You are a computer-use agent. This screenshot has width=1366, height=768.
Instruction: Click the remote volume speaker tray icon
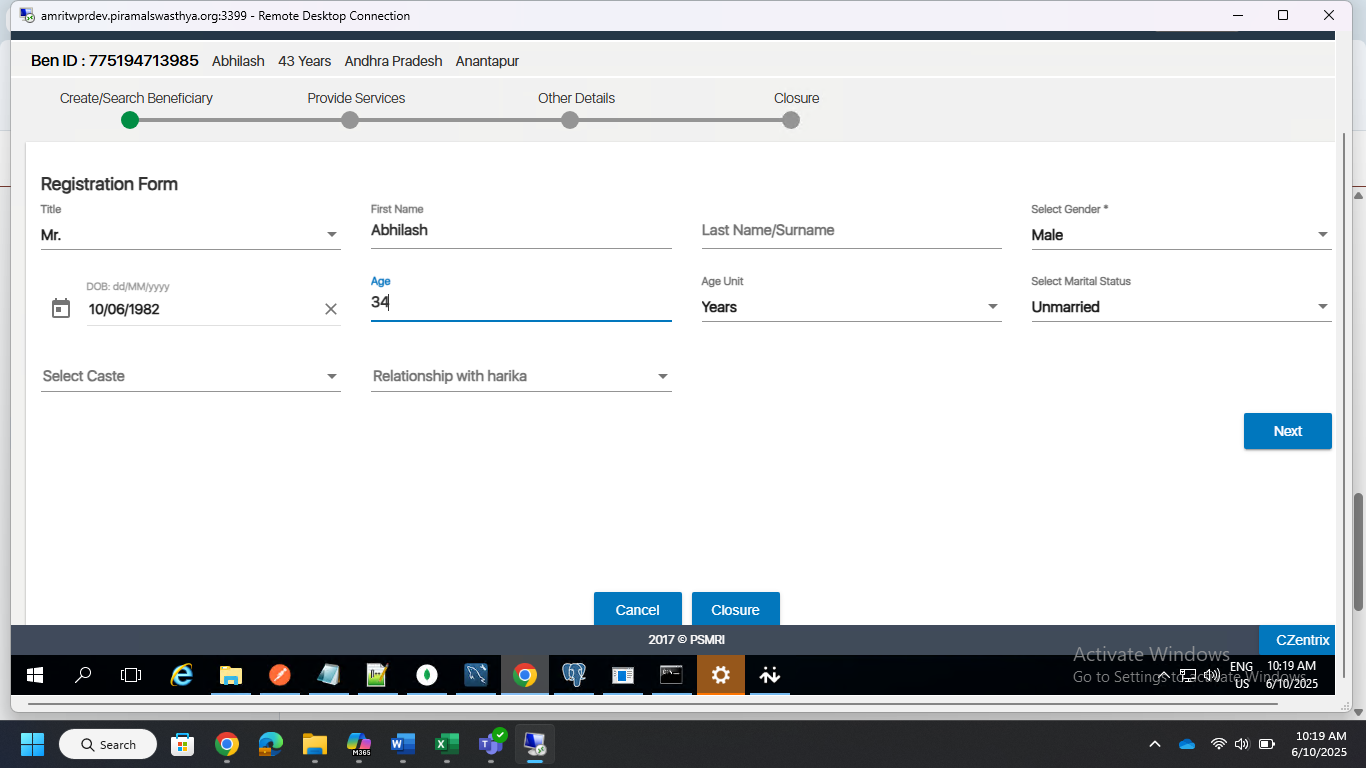pos(1211,675)
